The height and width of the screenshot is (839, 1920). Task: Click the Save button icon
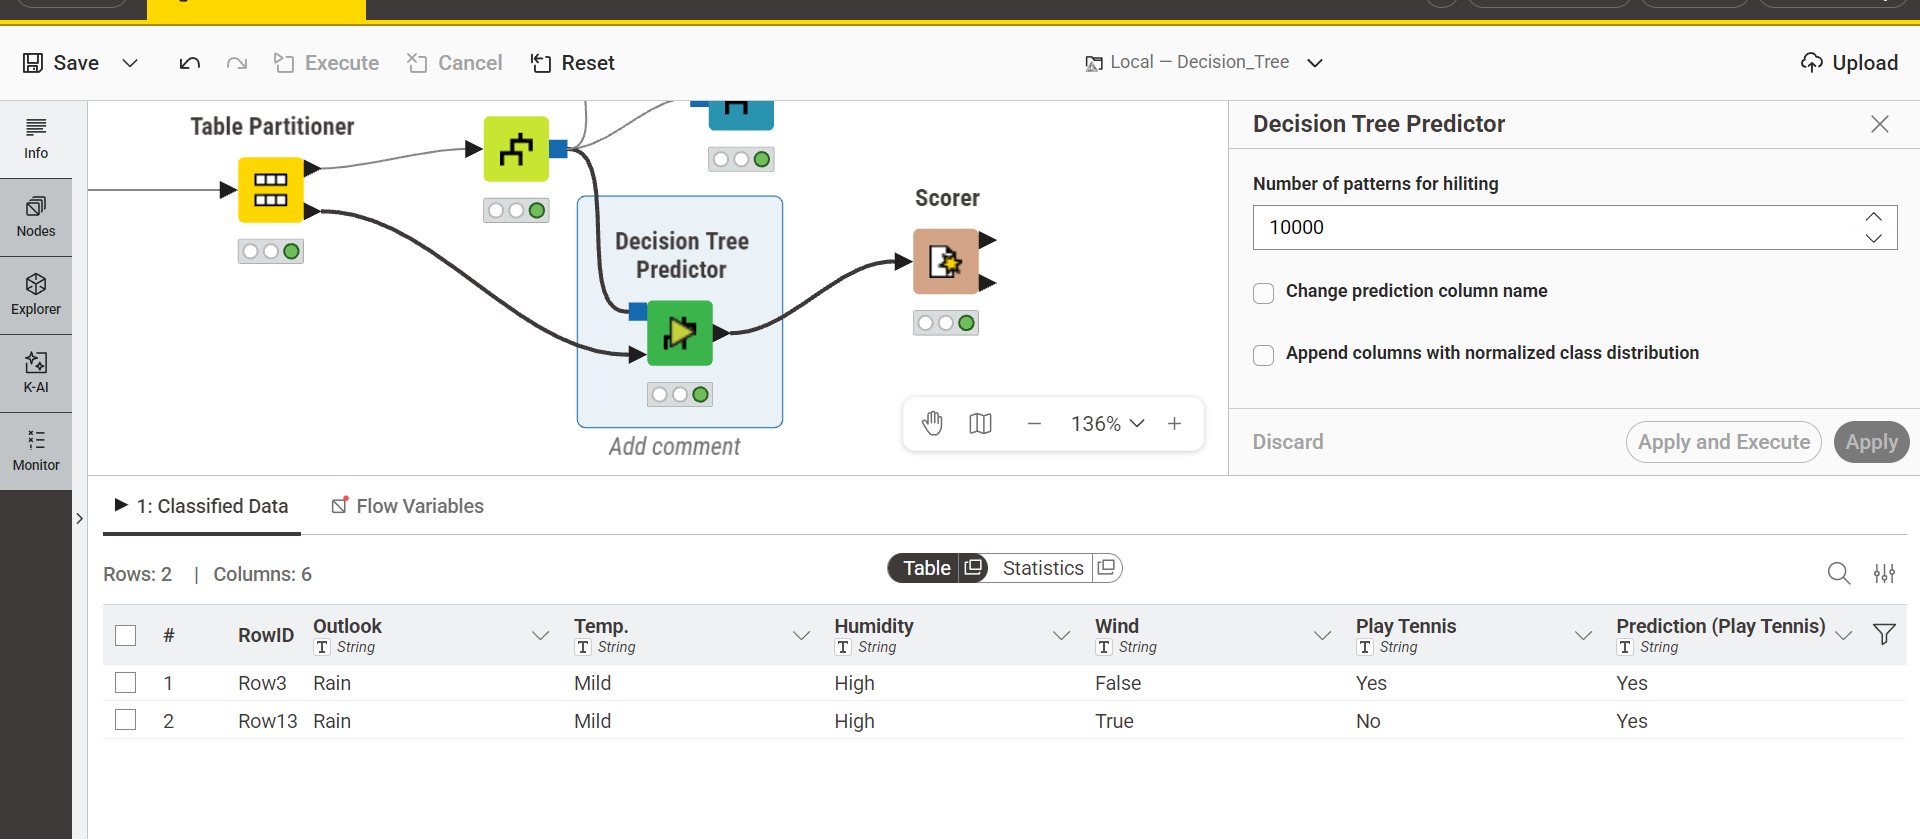pos(33,63)
